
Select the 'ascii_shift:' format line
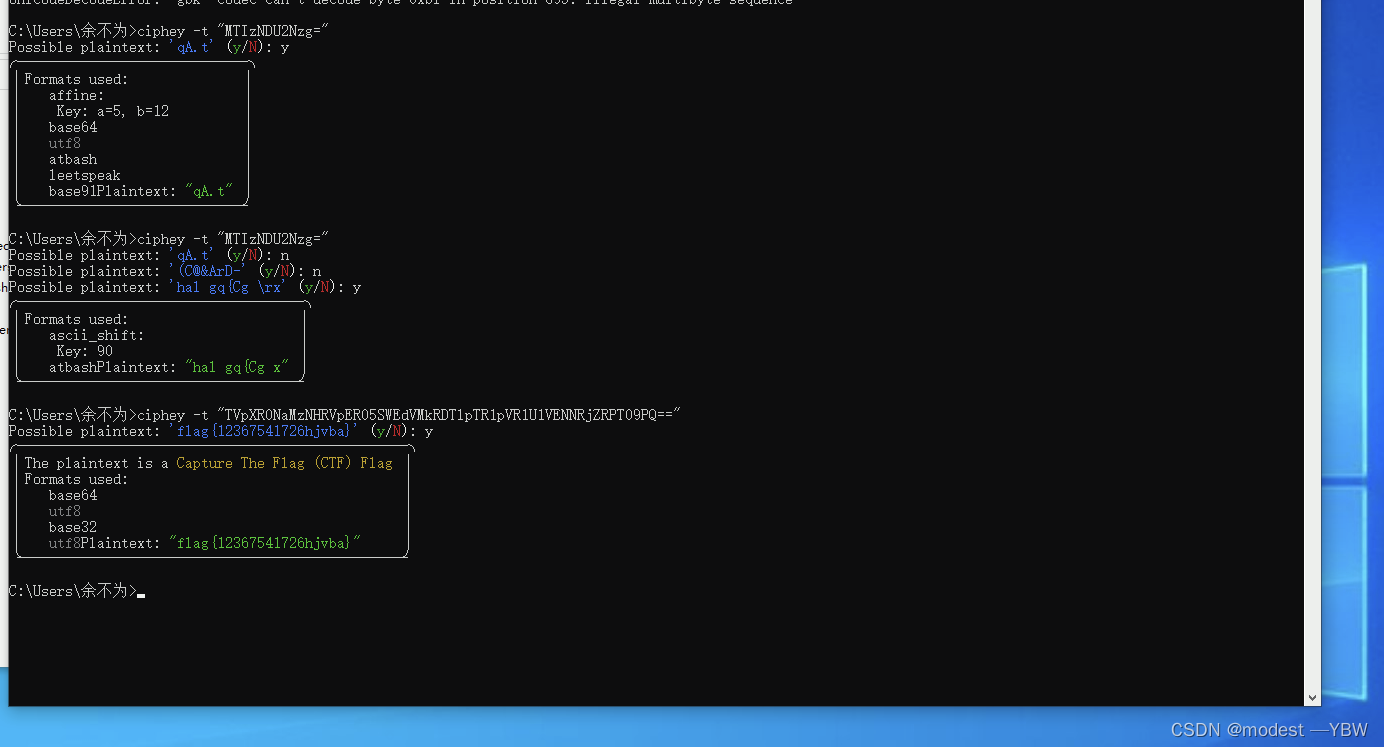click(96, 335)
